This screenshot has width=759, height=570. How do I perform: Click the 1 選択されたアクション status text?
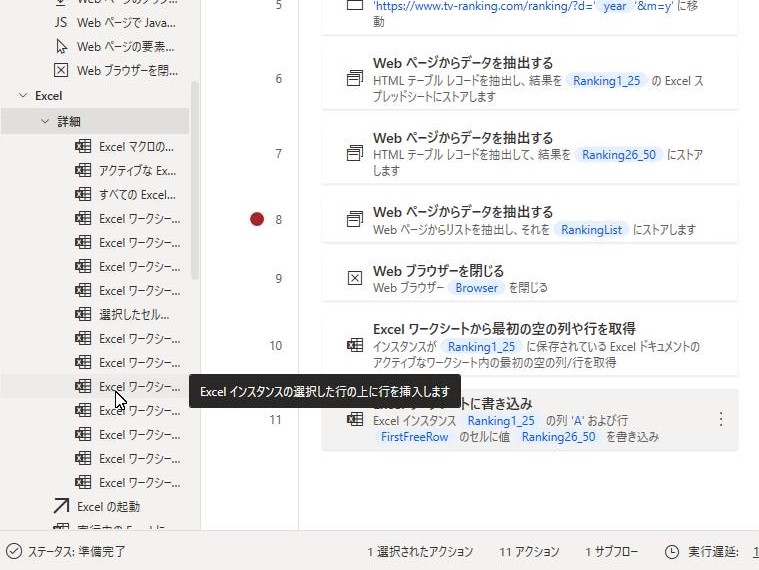(x=420, y=552)
